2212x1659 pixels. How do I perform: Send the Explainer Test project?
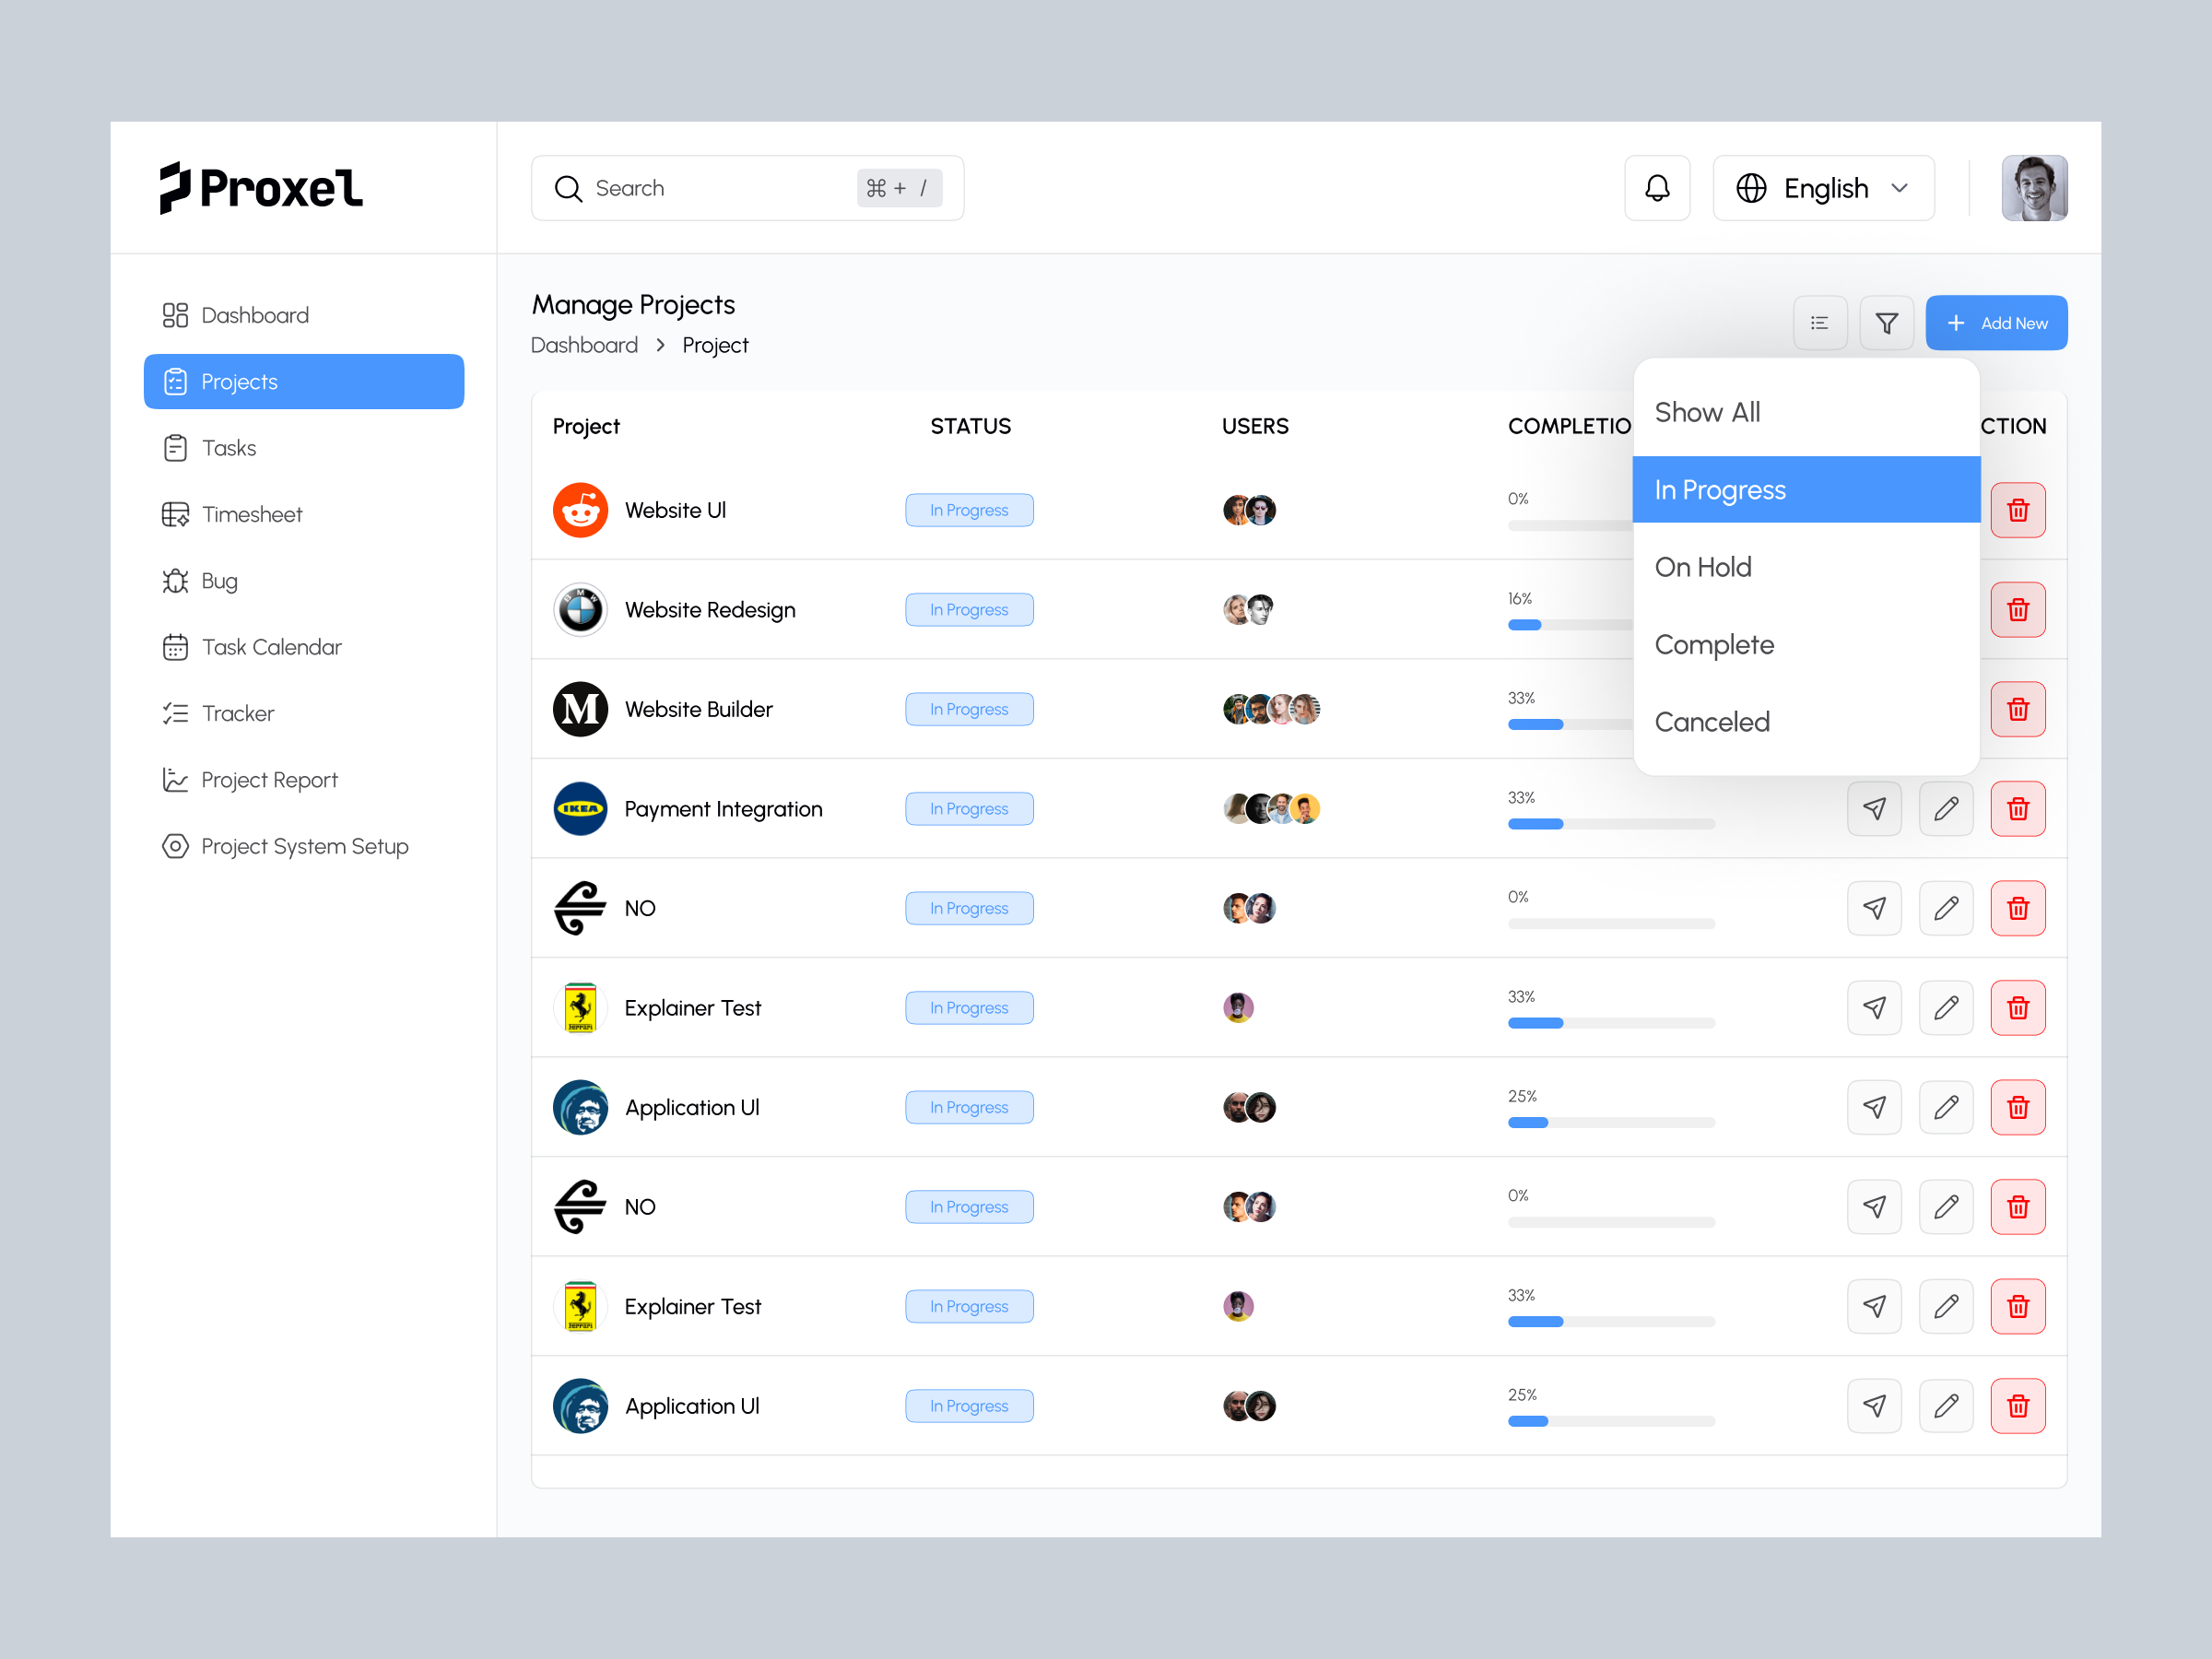tap(1874, 1007)
